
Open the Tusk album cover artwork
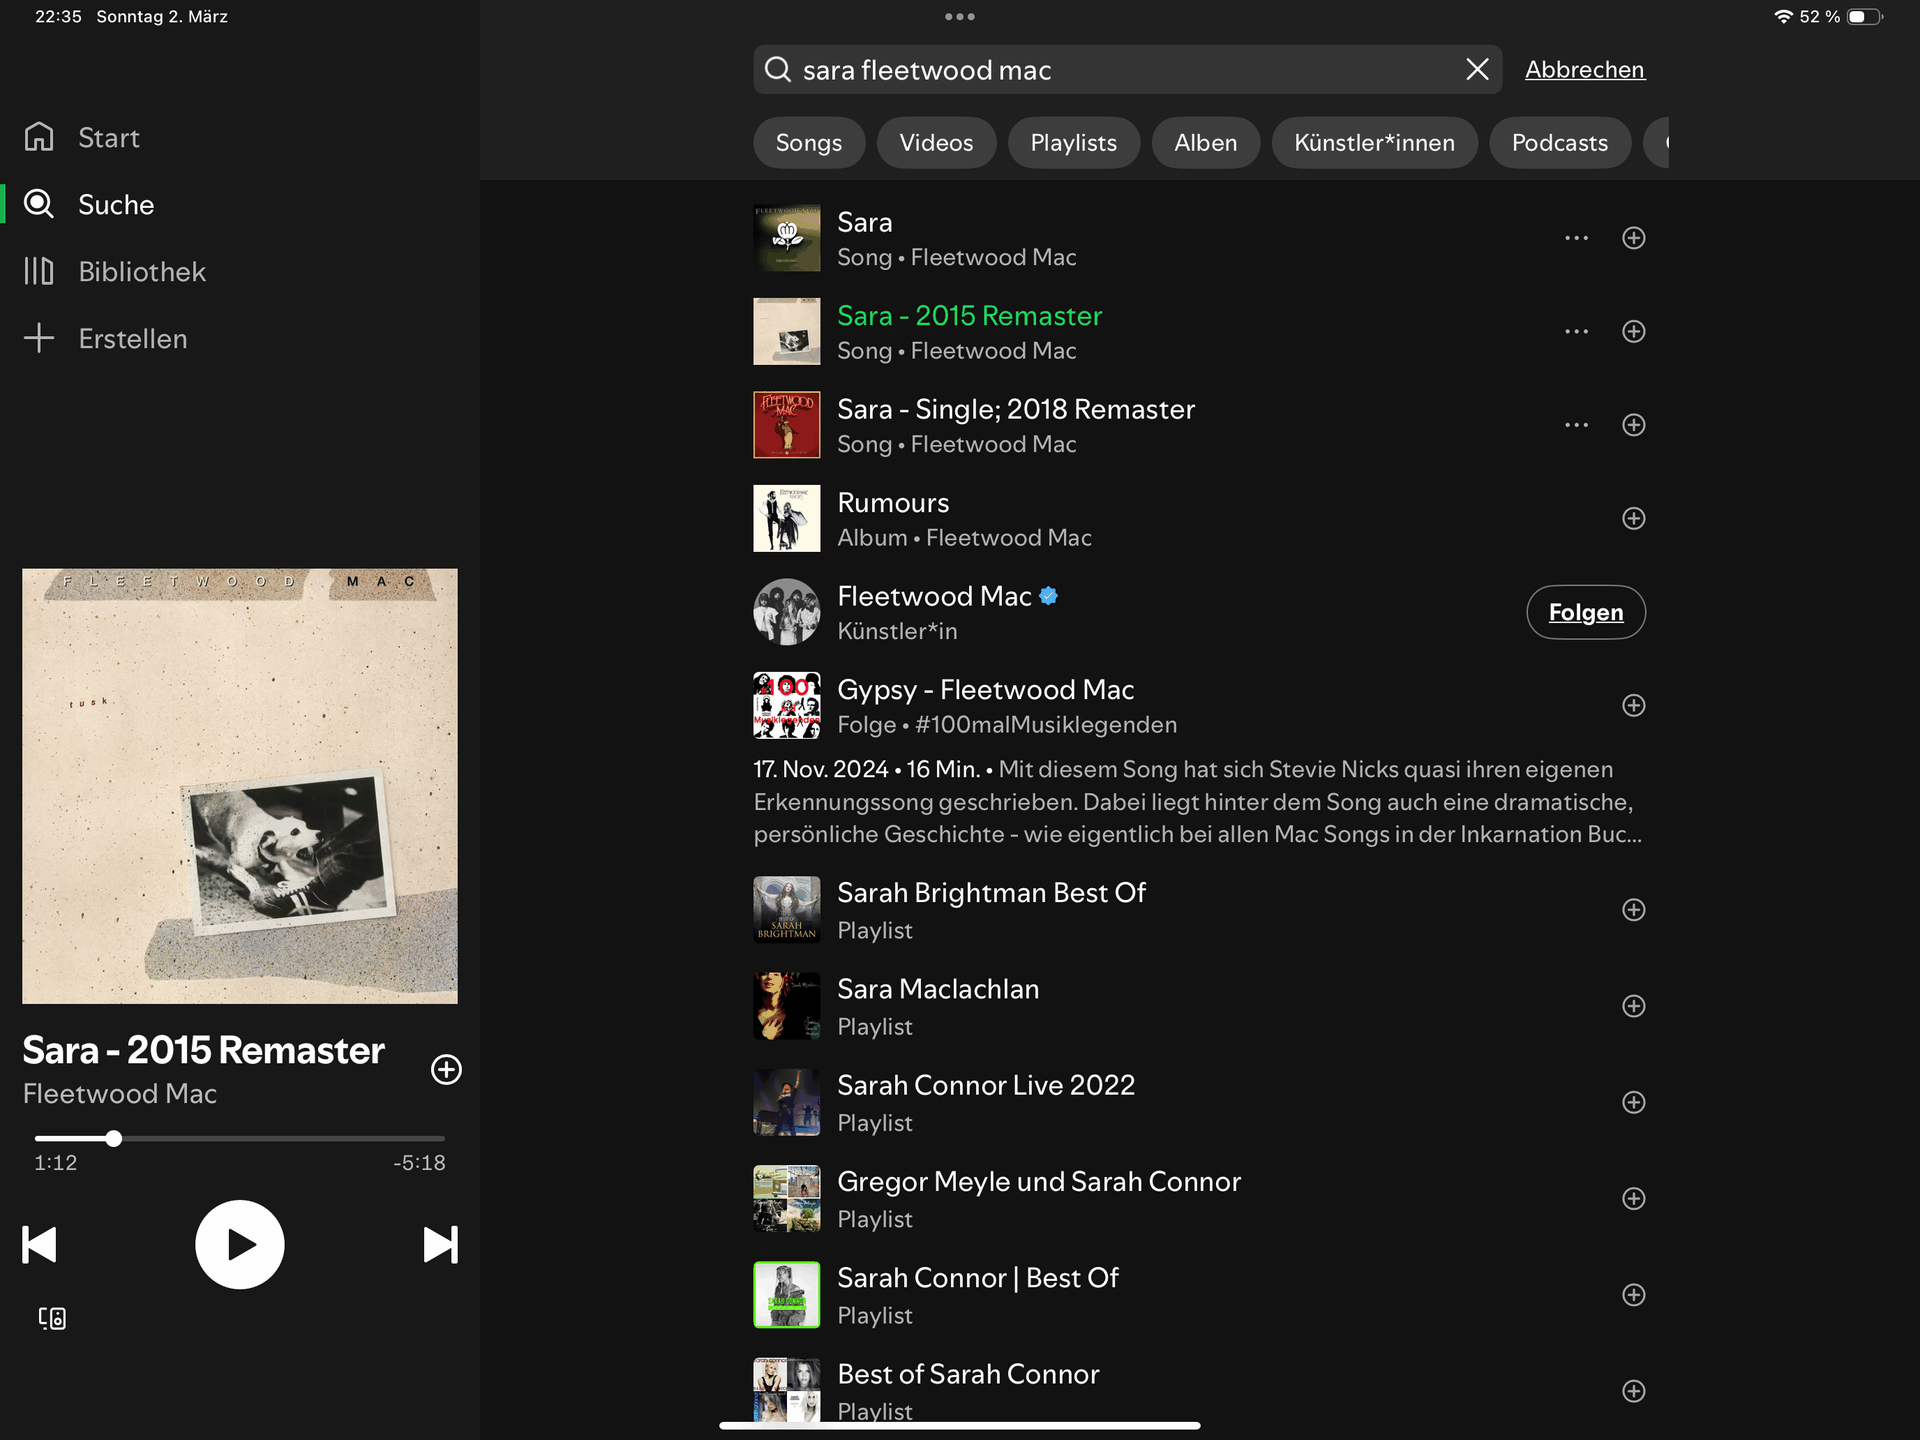[240, 786]
